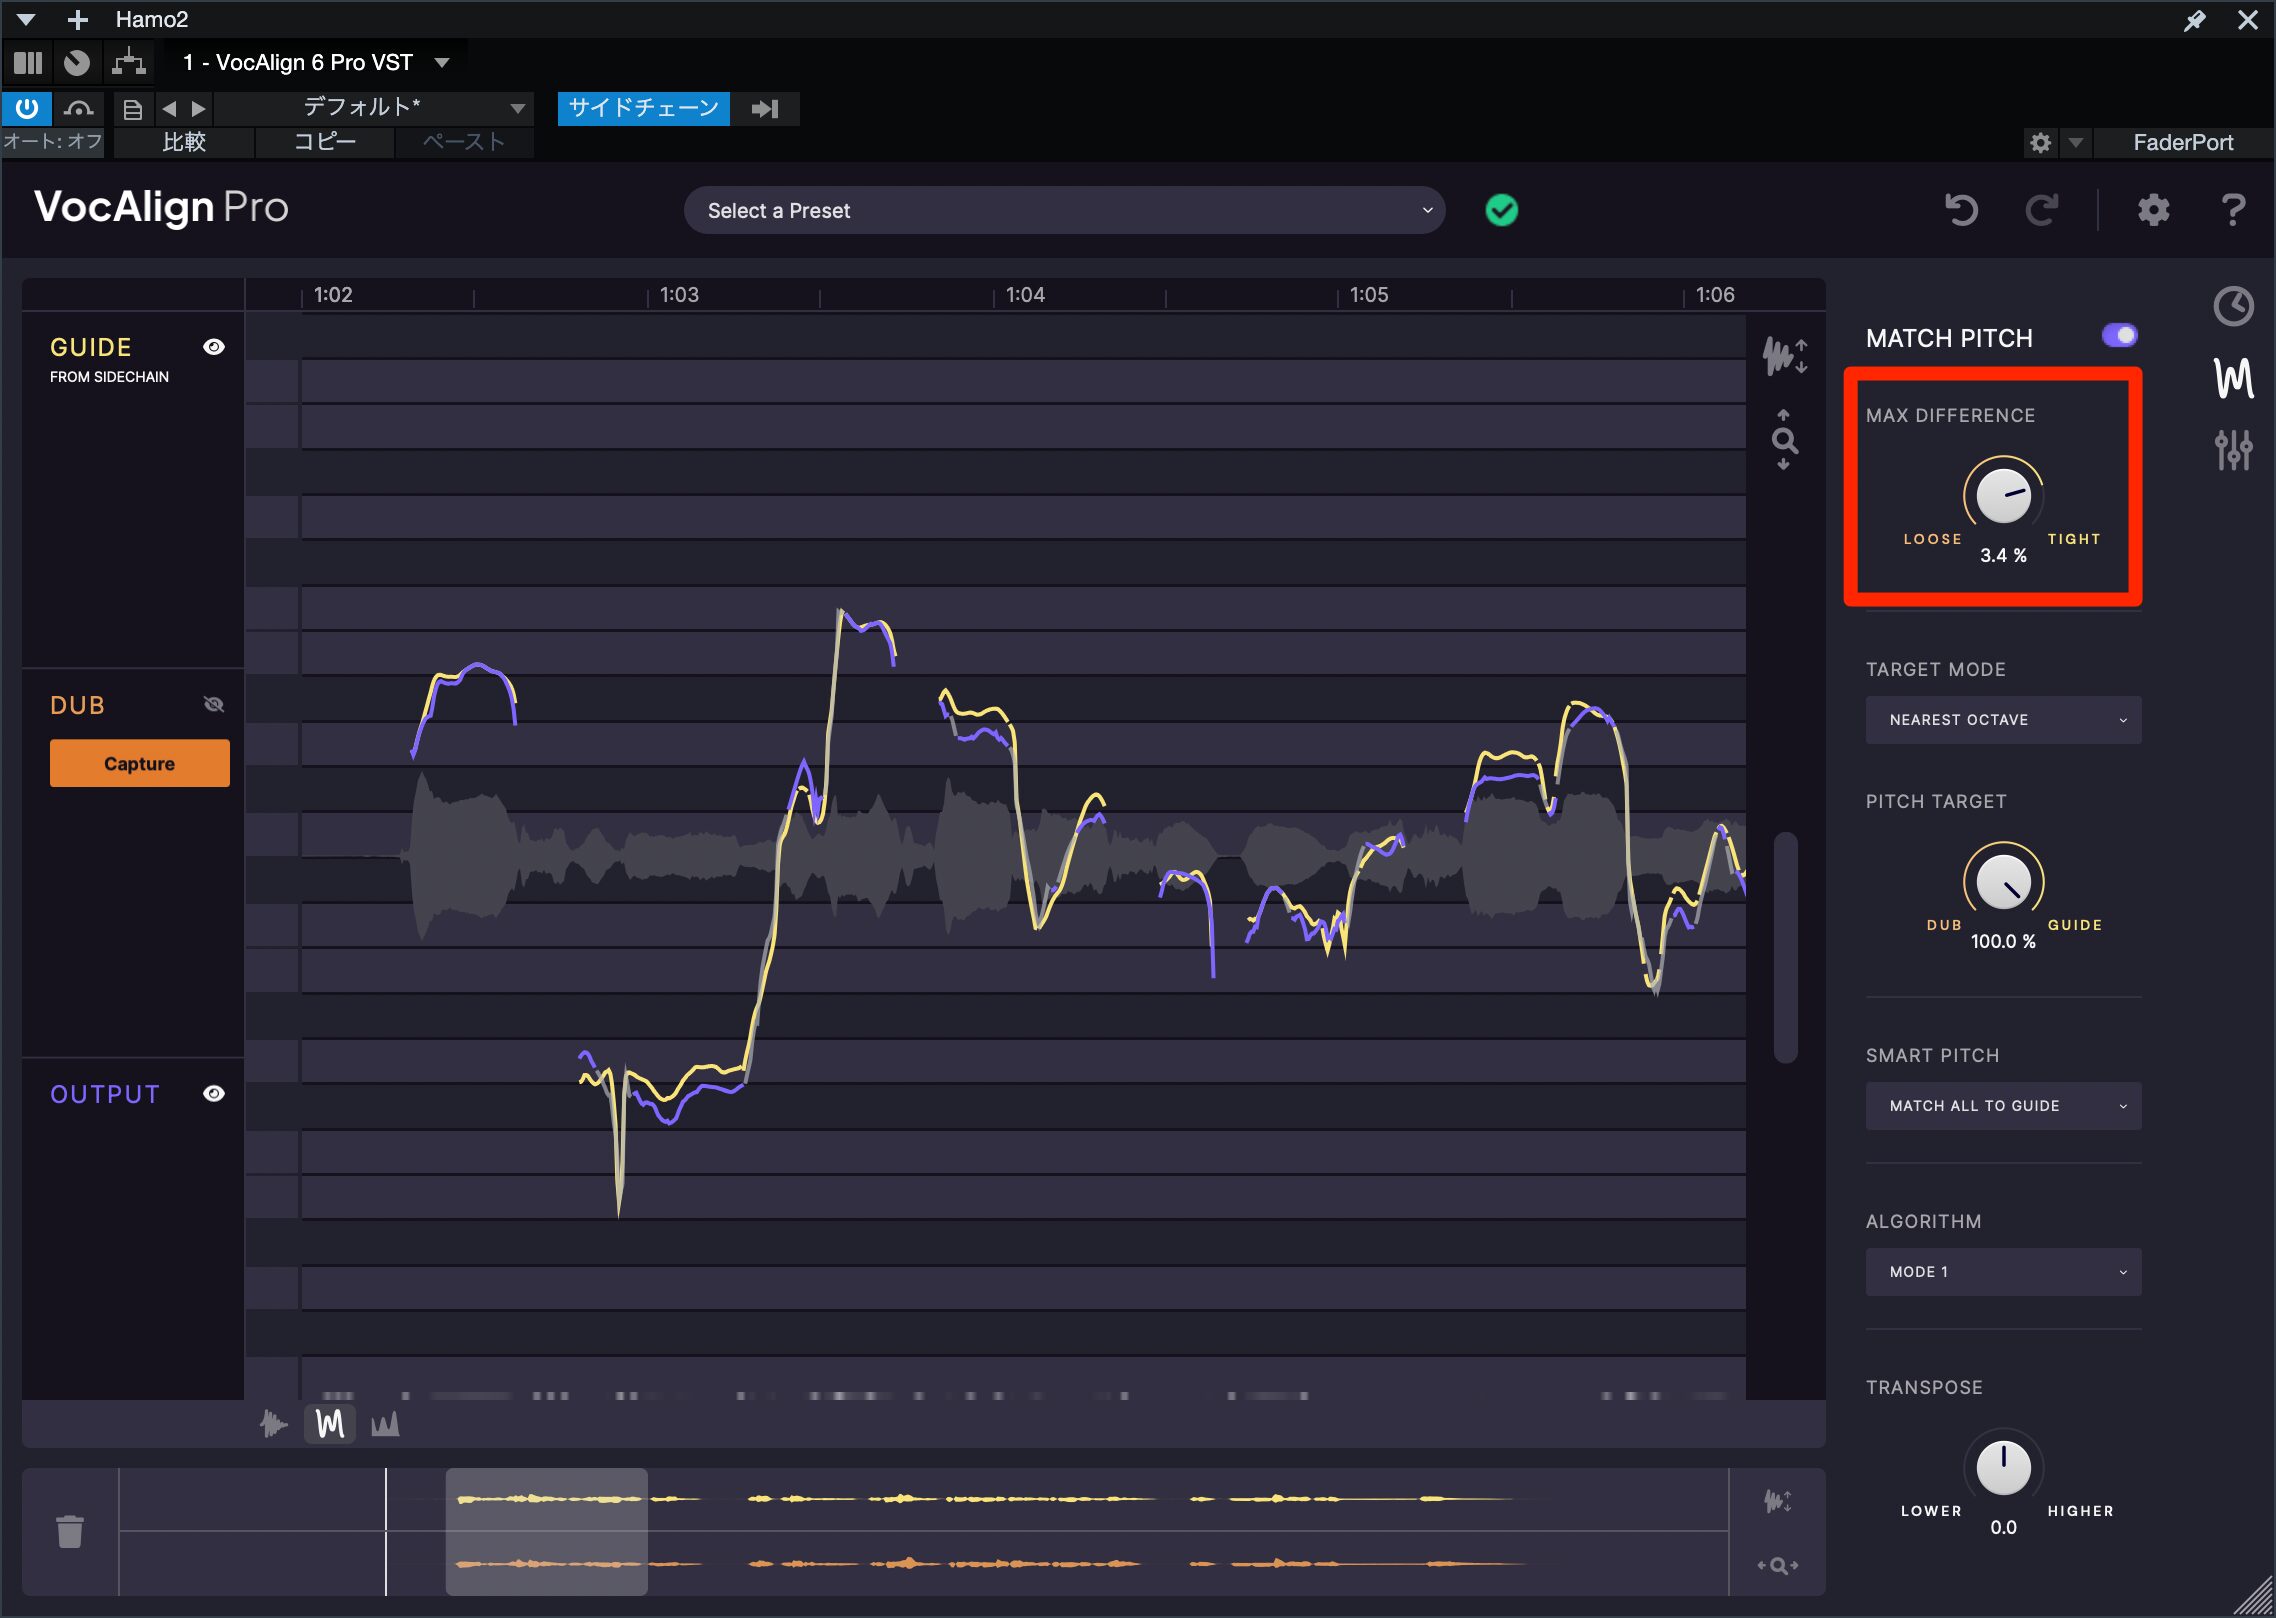Open the dropdown arrow next to FaderPort gear
Screen dimensions: 2276x1618
click(2076, 143)
